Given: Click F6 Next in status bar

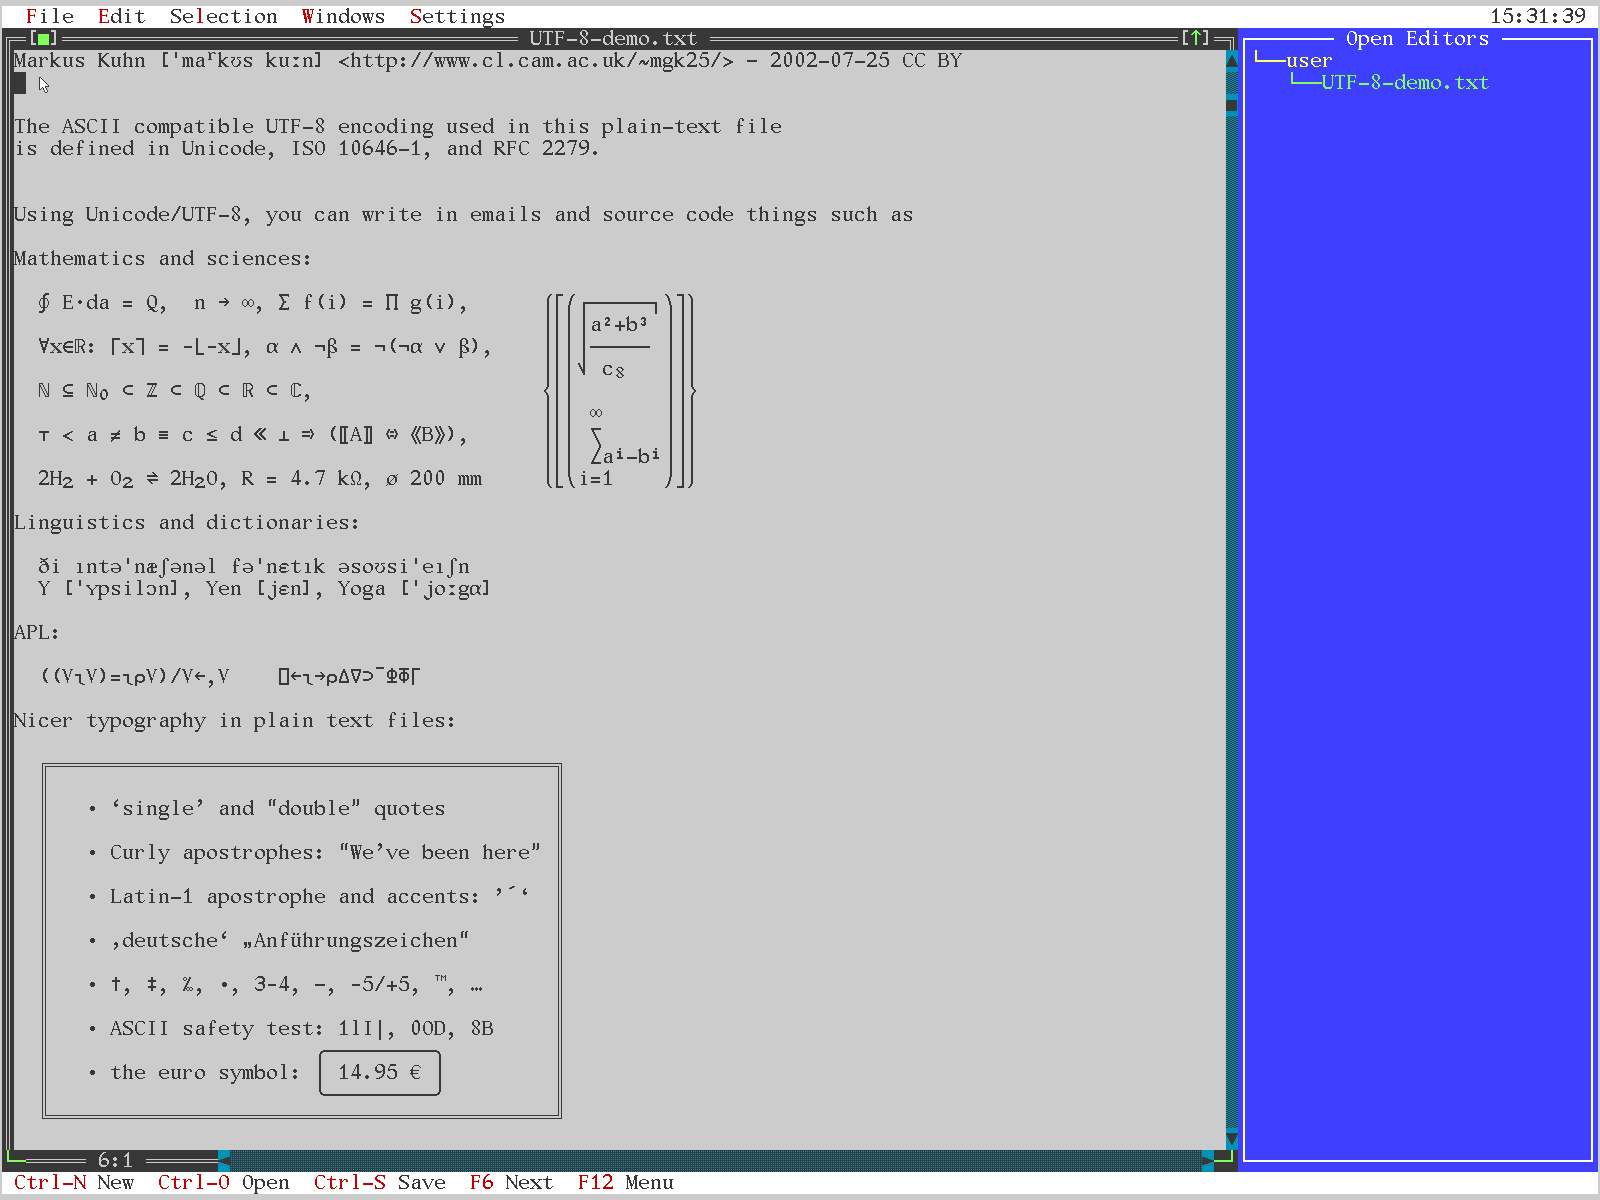Looking at the screenshot, I should pyautogui.click(x=511, y=1182).
